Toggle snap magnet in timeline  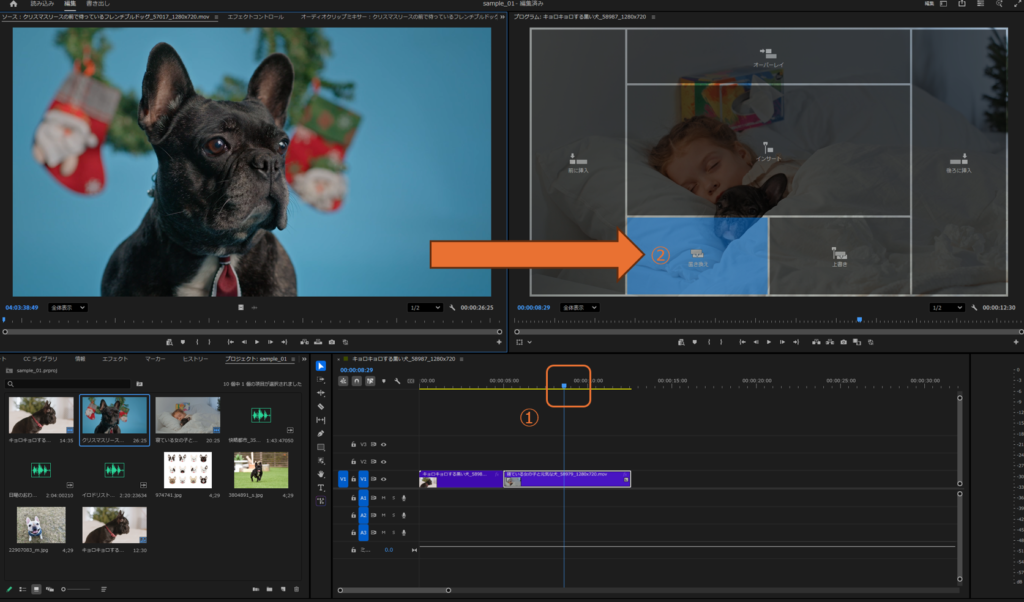coord(357,381)
